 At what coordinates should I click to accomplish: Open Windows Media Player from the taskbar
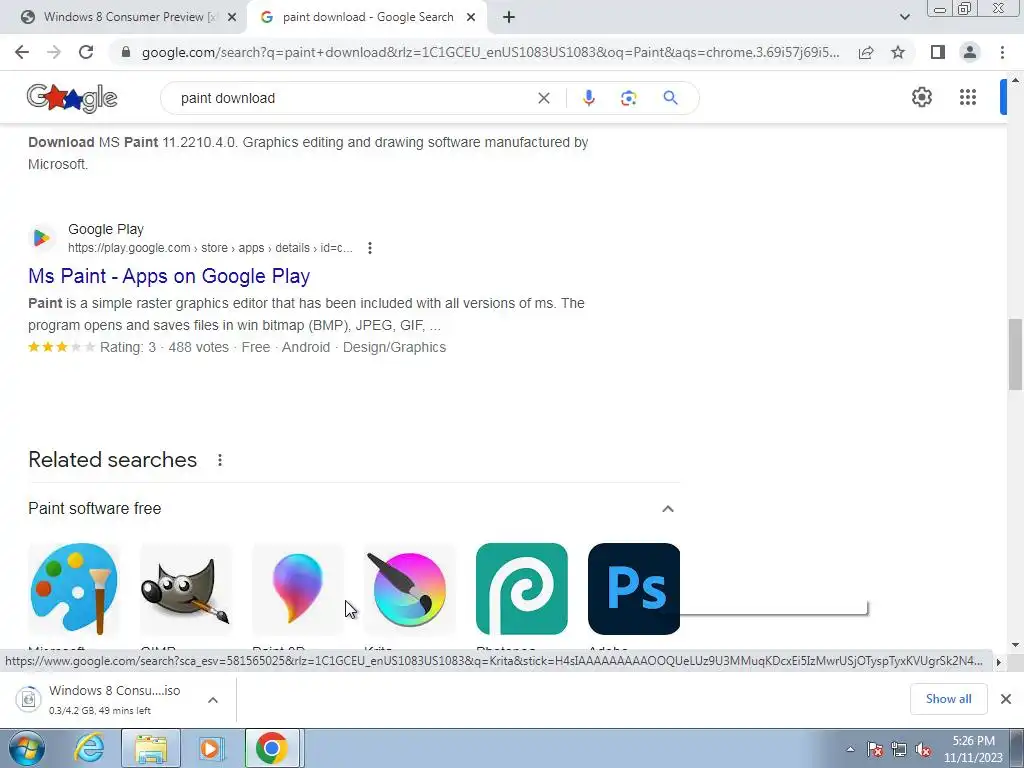coord(211,748)
